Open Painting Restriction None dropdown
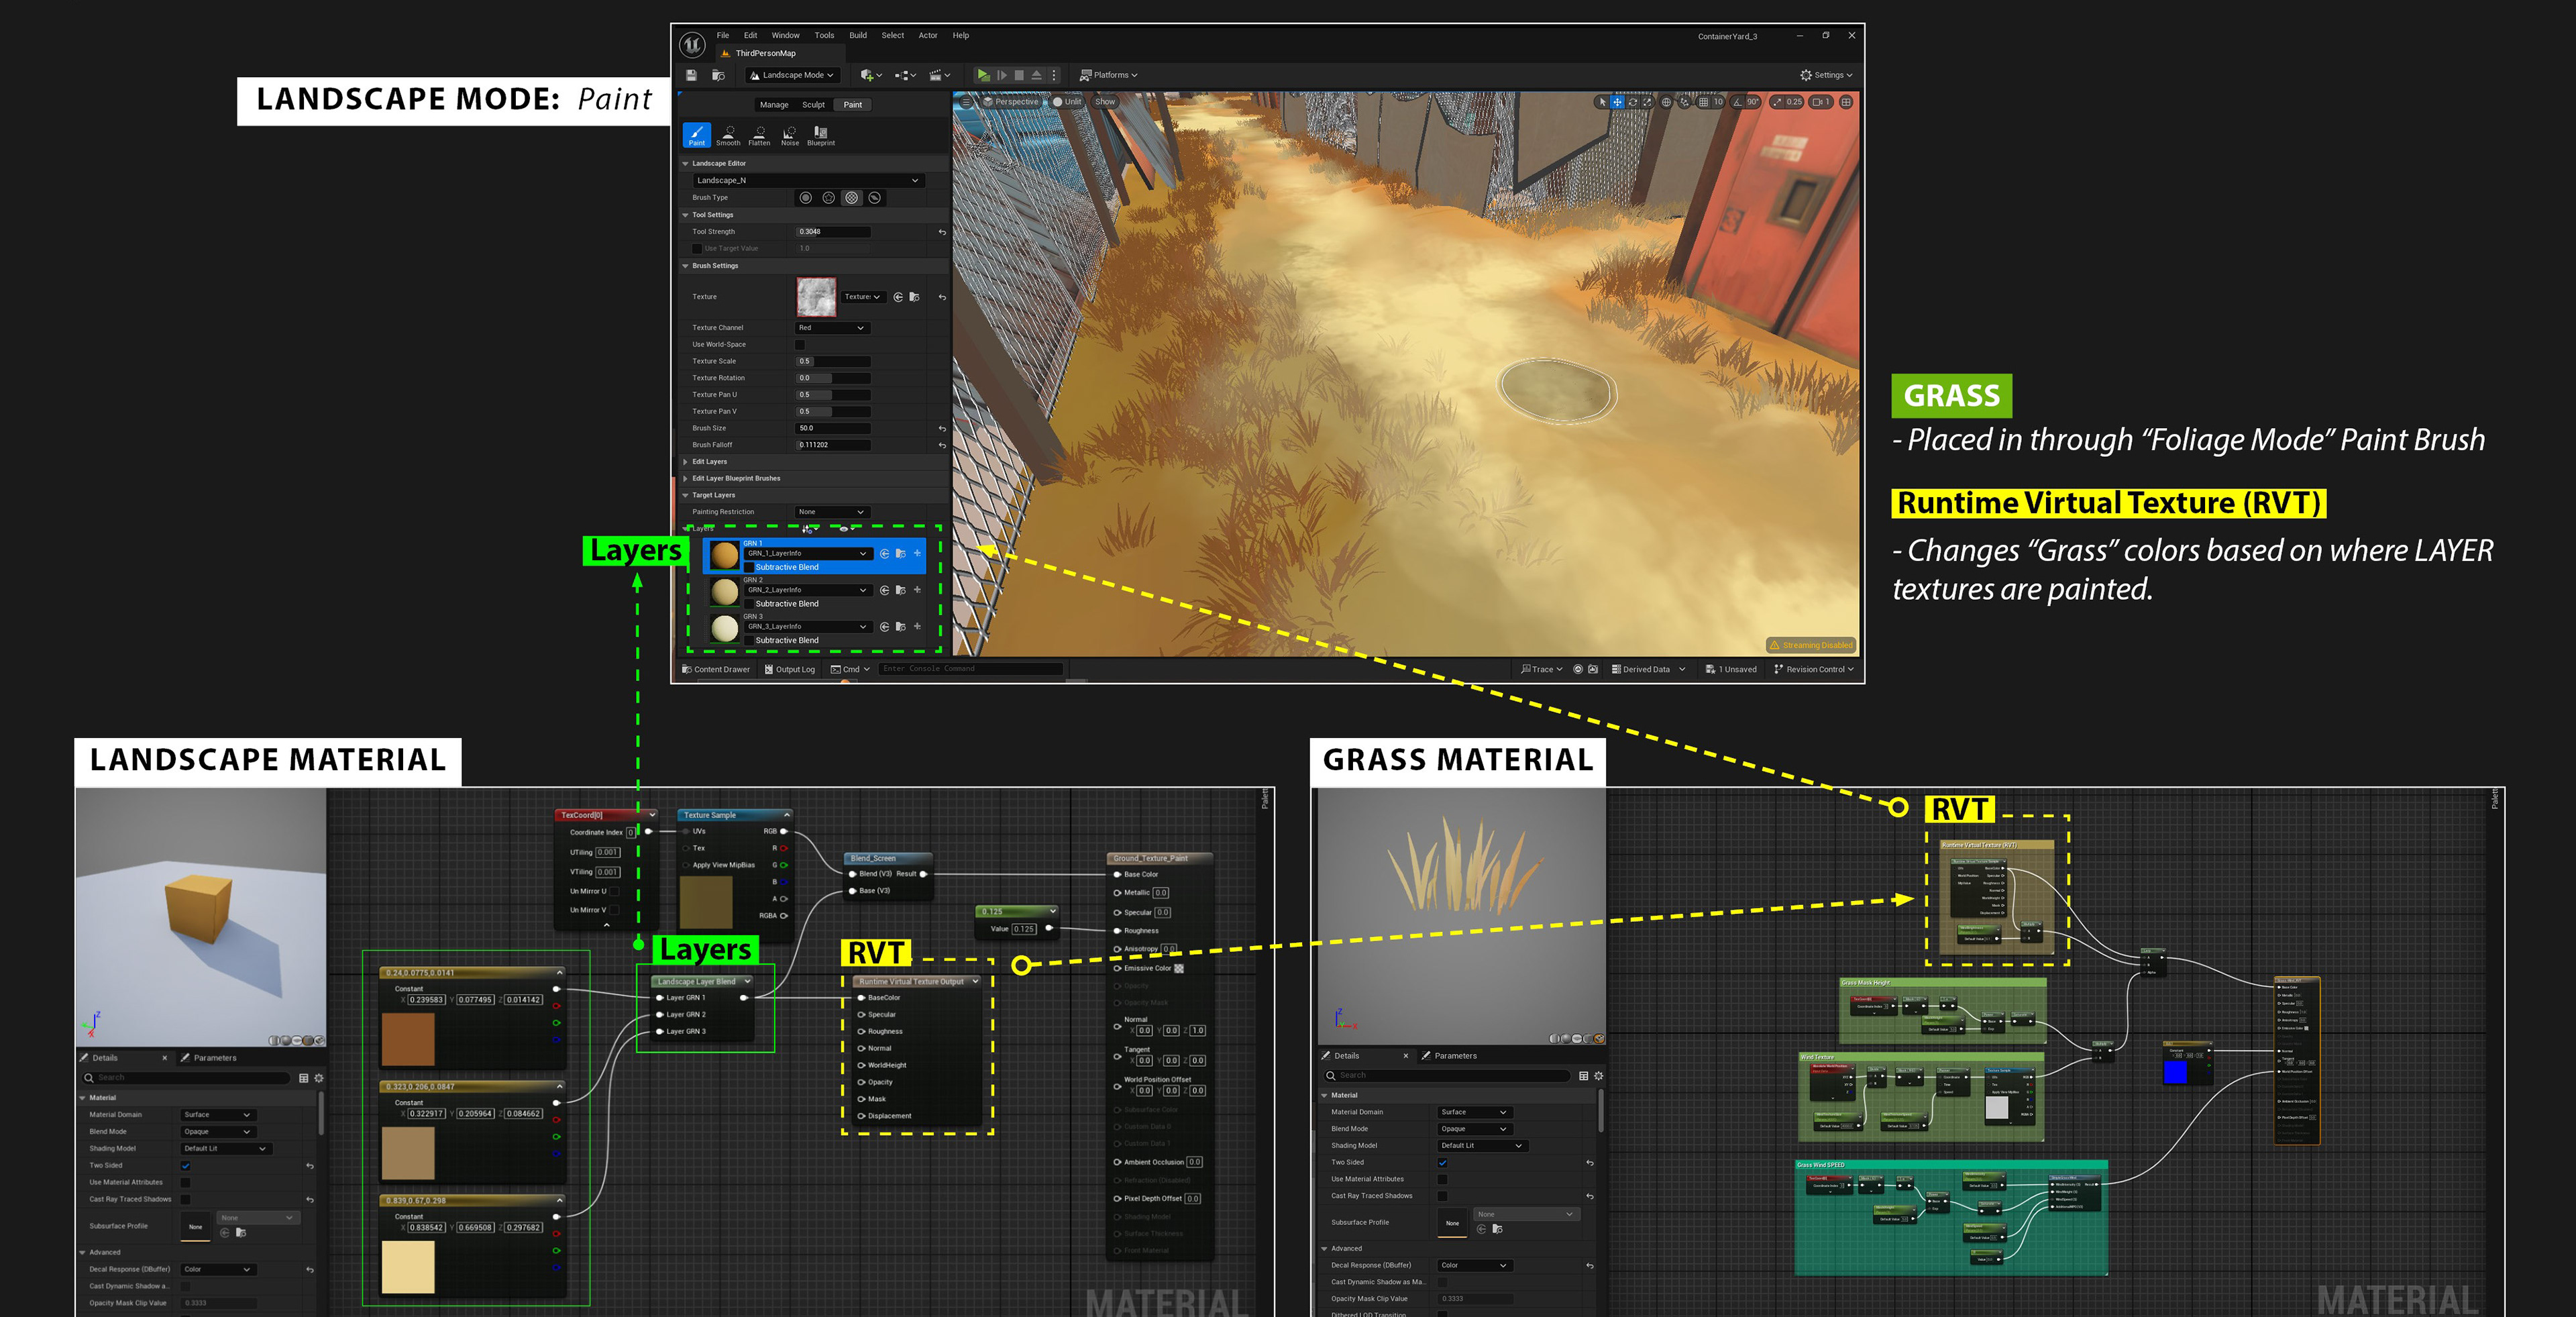 [832, 512]
